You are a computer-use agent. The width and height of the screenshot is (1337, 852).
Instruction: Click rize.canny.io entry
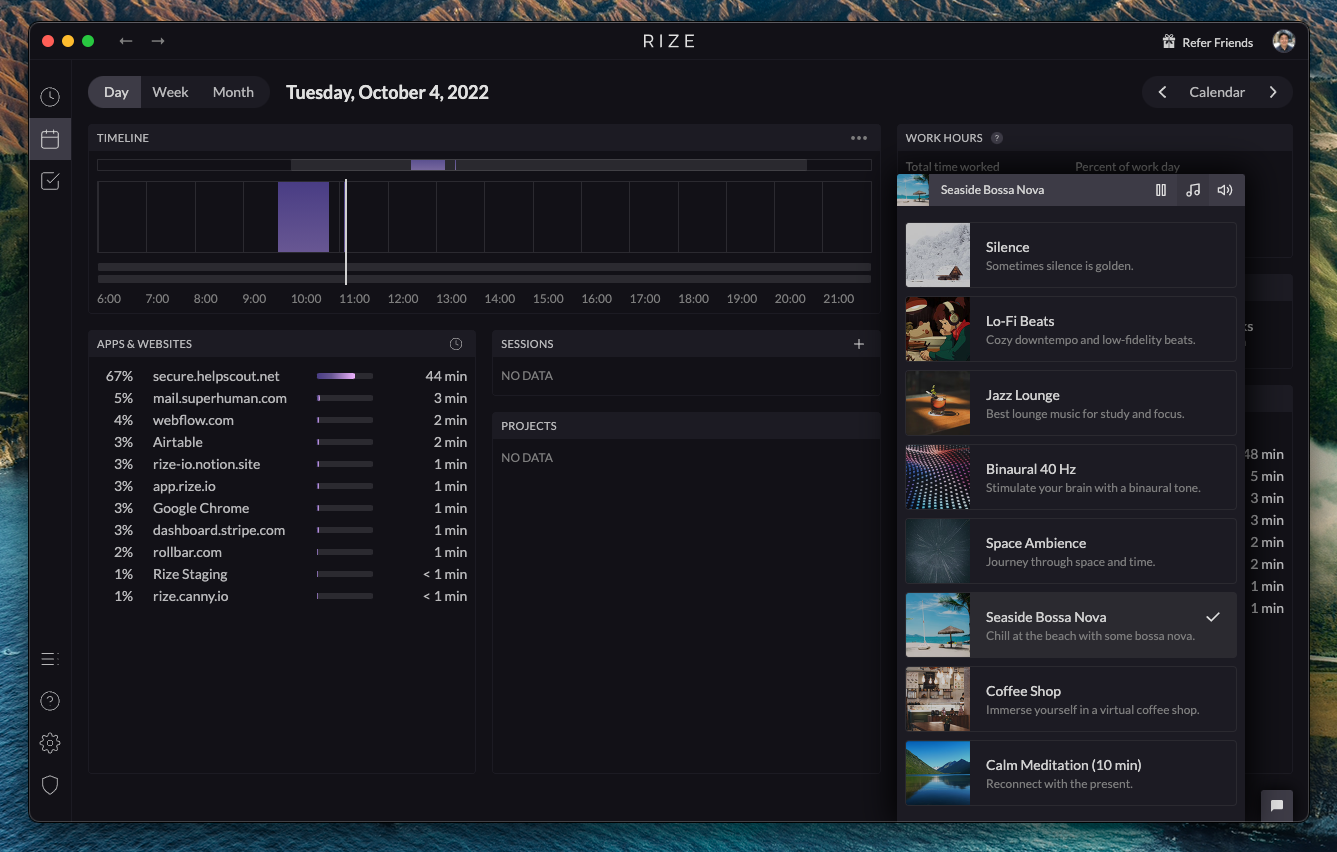click(x=190, y=596)
